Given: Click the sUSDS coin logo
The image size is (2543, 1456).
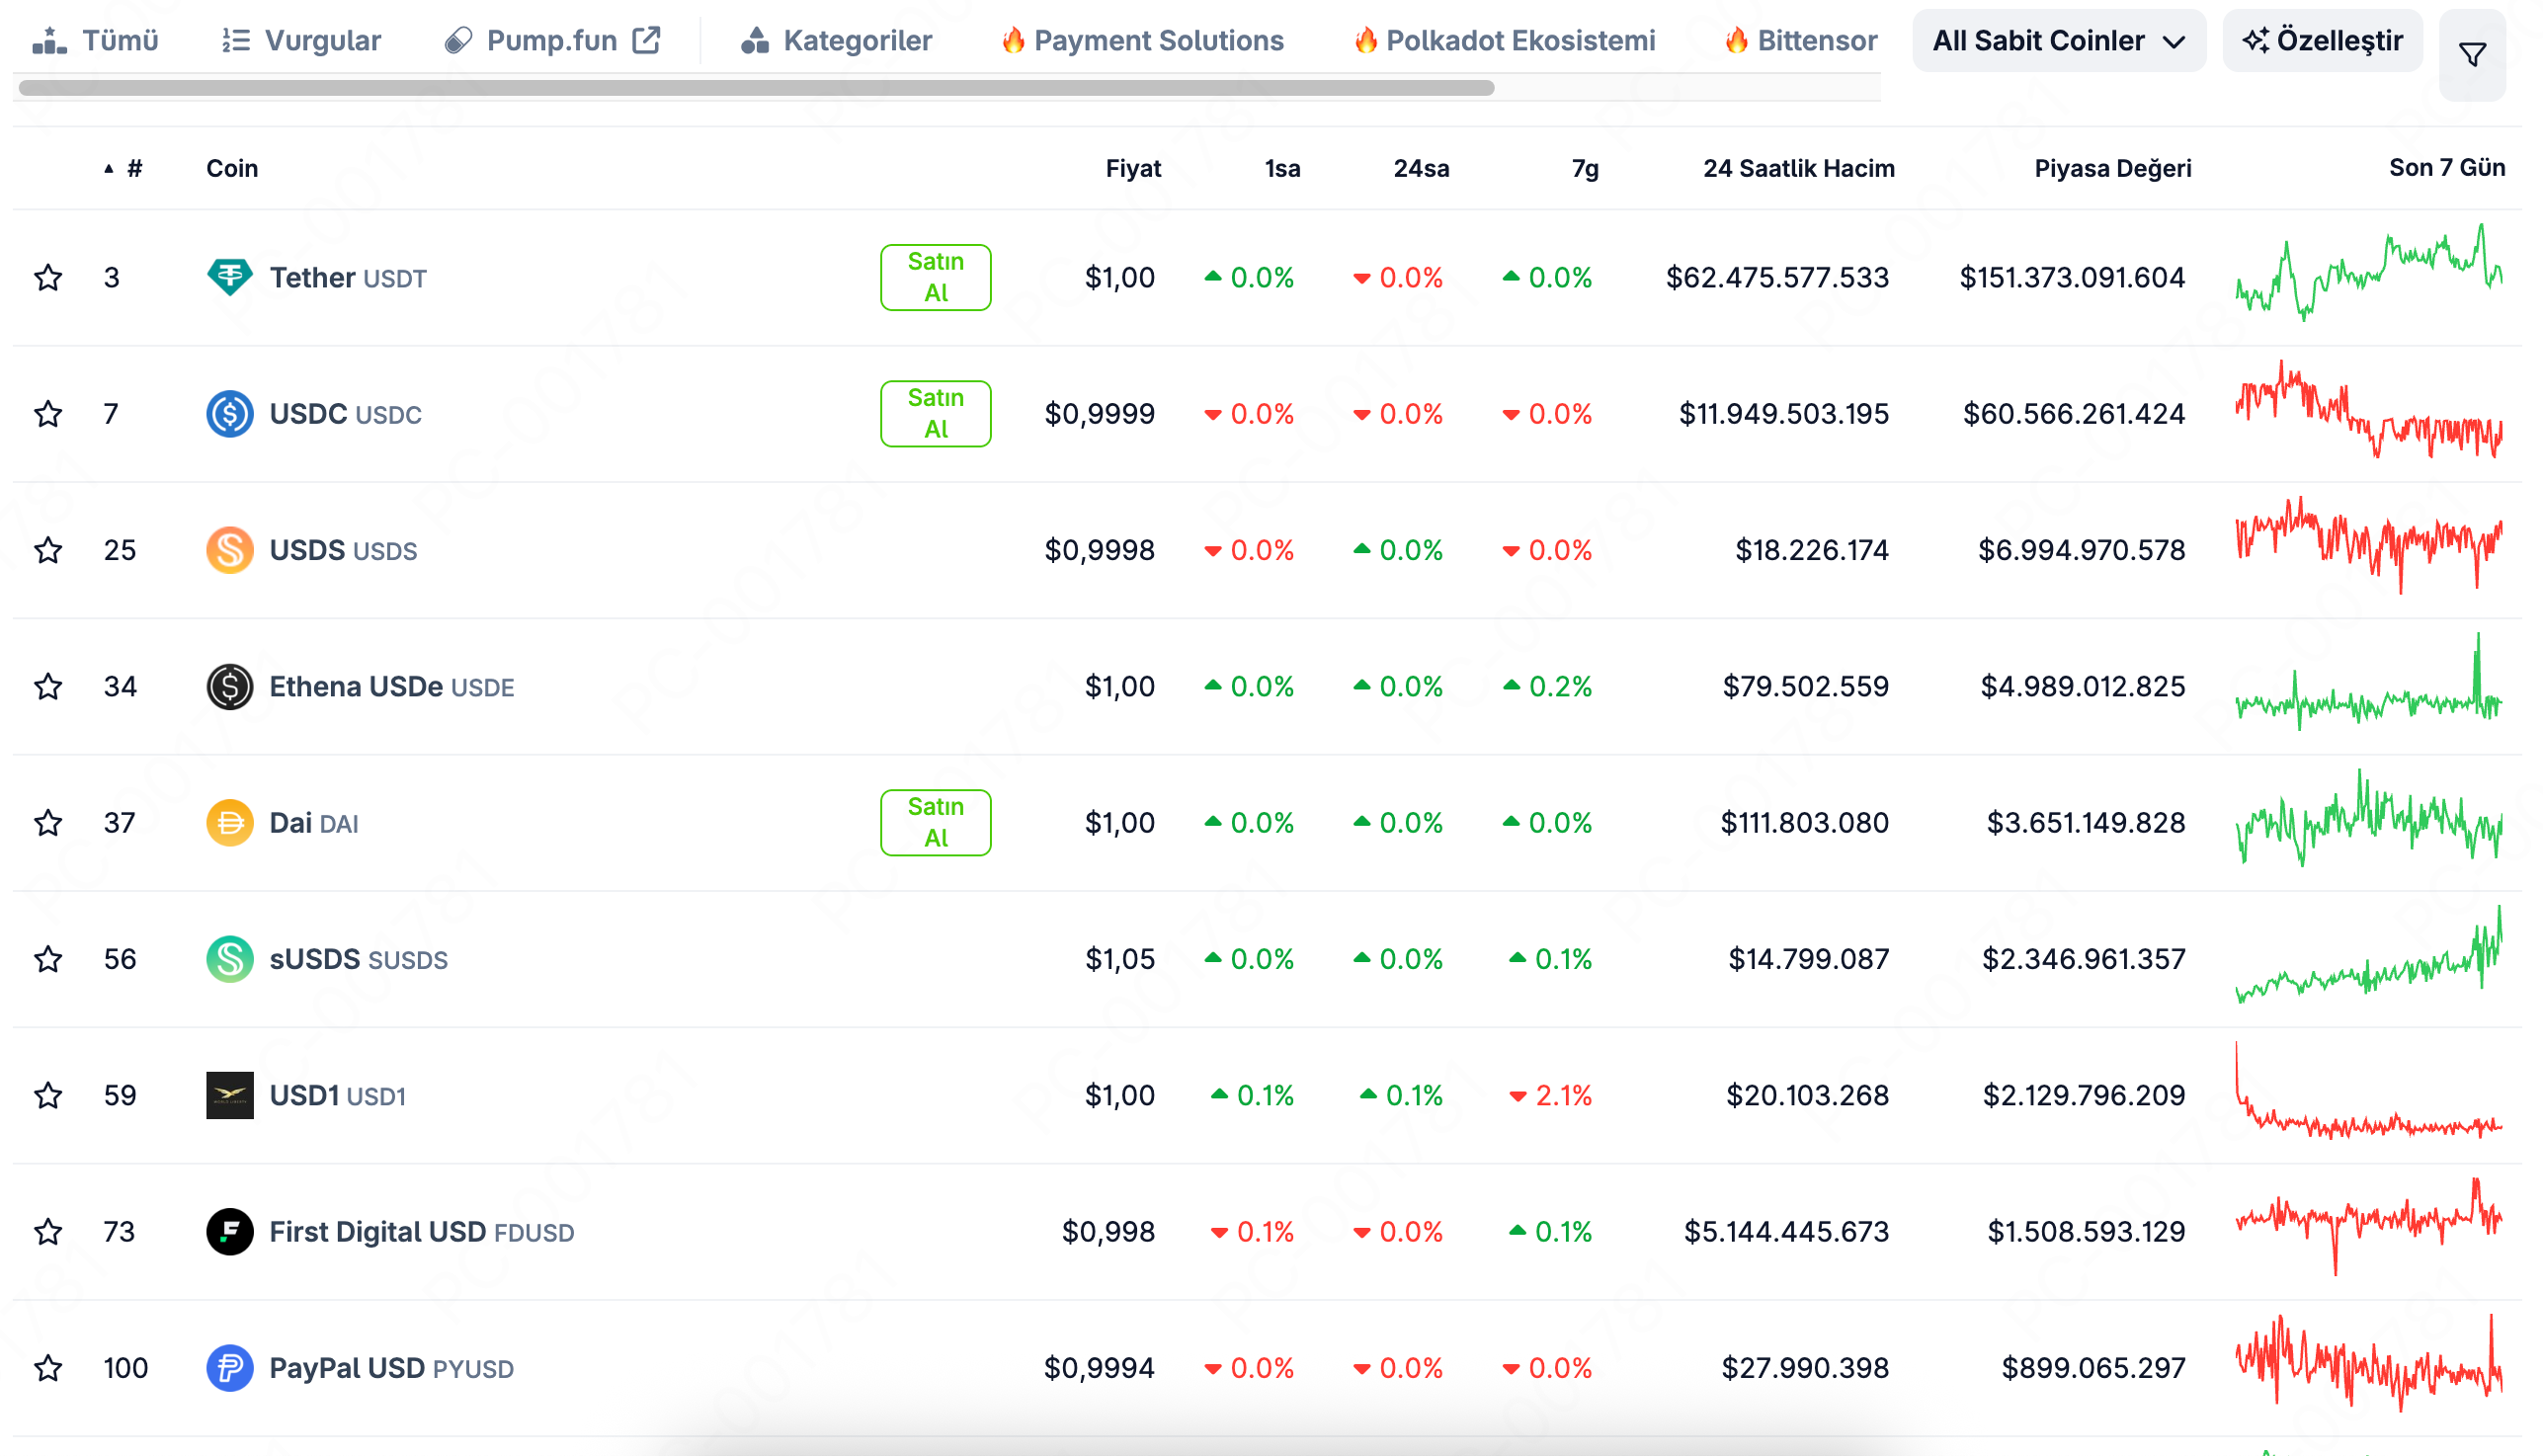Looking at the screenshot, I should pyautogui.click(x=229, y=959).
